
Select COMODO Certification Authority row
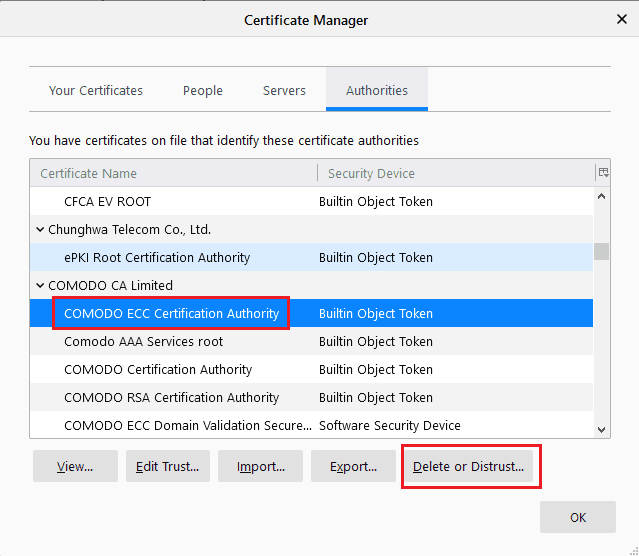tap(311, 369)
